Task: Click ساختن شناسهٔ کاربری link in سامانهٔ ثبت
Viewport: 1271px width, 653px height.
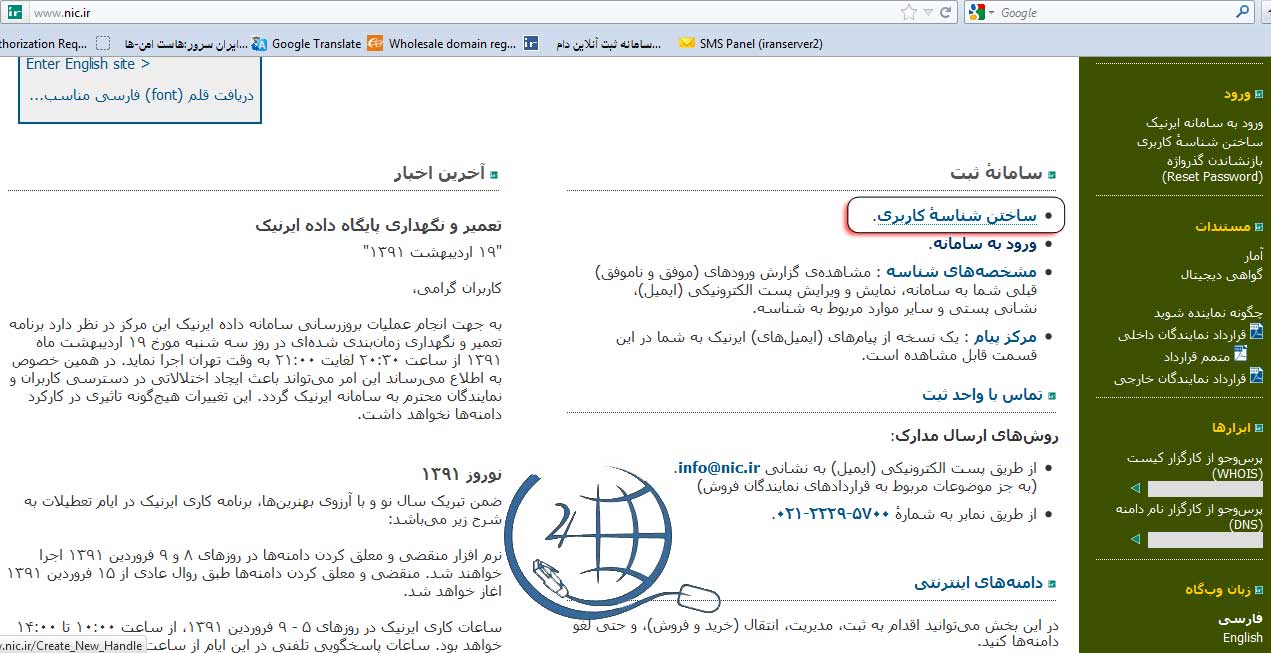Action: tap(954, 216)
